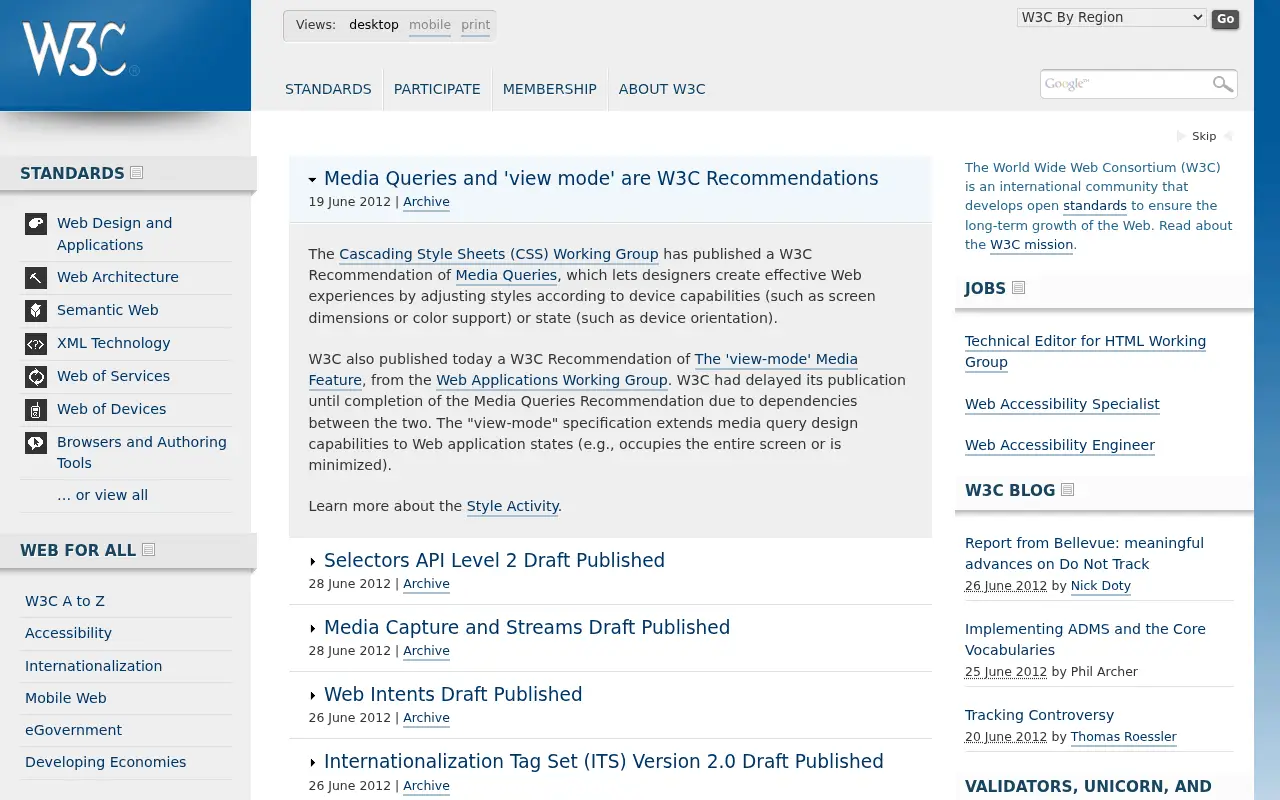Expand the Selectors API Level 2 news item

click(x=313, y=562)
